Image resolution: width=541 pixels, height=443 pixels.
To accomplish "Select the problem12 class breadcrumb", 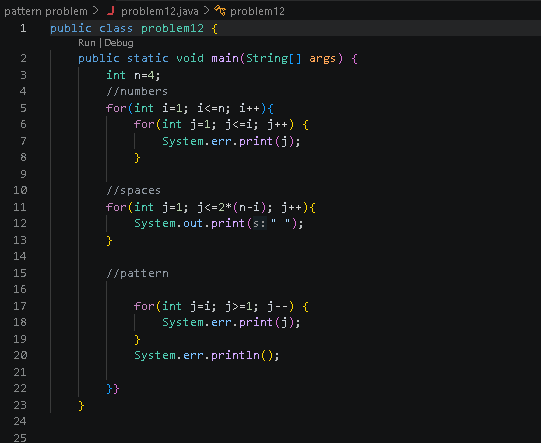I will point(257,11).
